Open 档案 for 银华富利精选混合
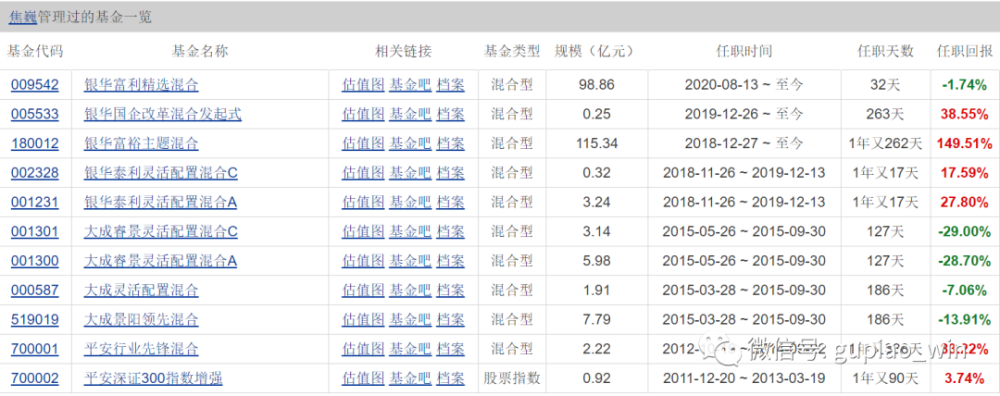This screenshot has height=396, width=1000. pos(450,85)
